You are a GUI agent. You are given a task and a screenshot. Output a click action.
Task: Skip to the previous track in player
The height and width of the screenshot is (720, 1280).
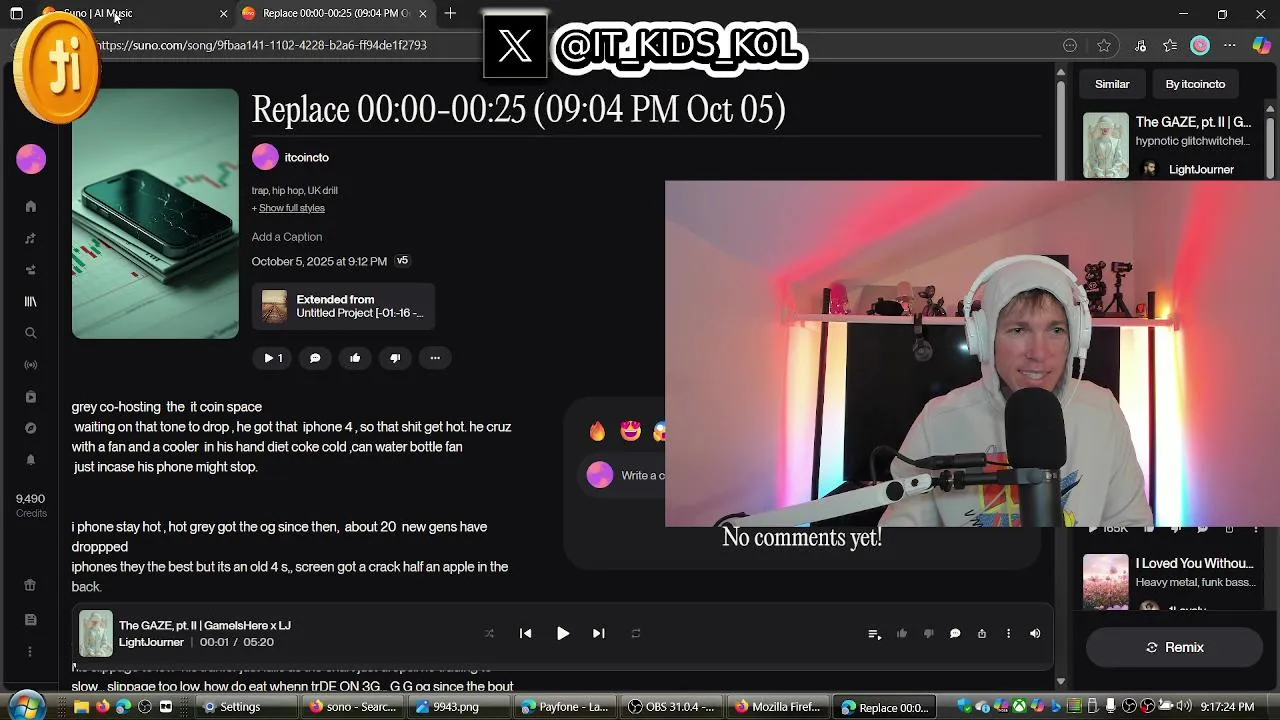(x=525, y=633)
